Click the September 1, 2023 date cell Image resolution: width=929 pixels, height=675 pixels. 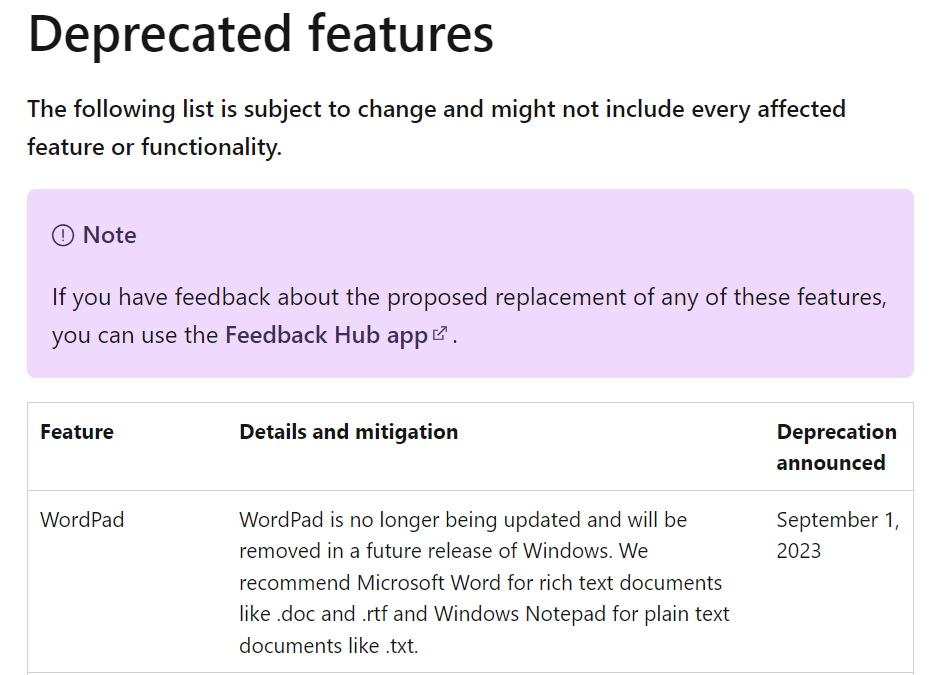click(838, 535)
